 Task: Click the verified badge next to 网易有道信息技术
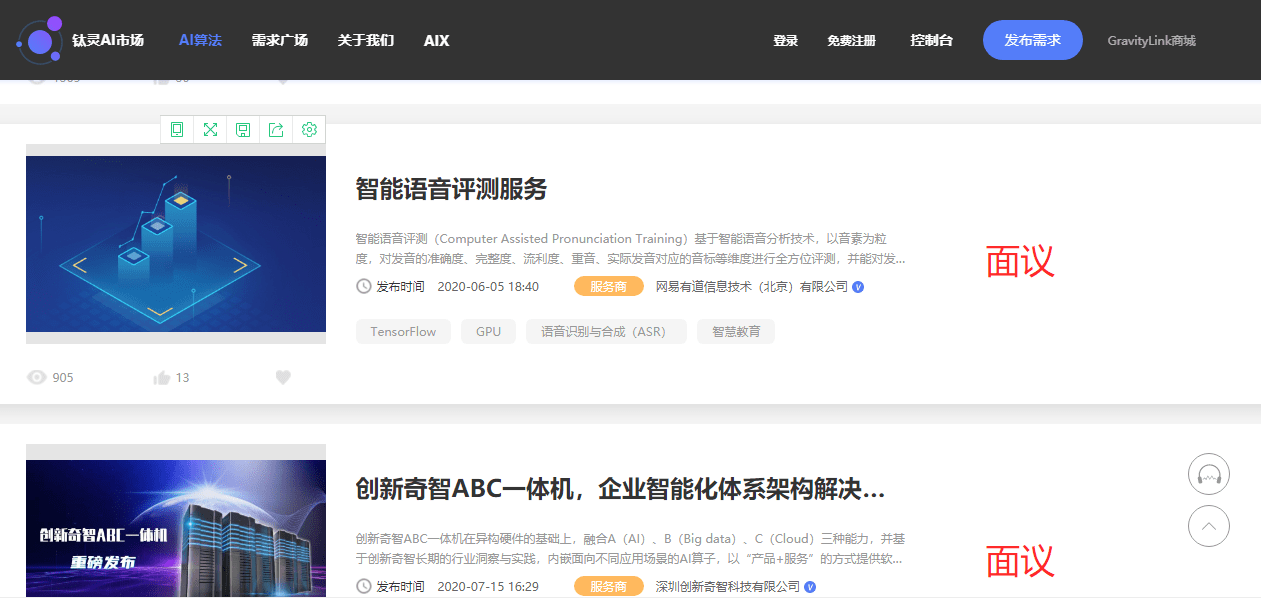click(x=858, y=286)
